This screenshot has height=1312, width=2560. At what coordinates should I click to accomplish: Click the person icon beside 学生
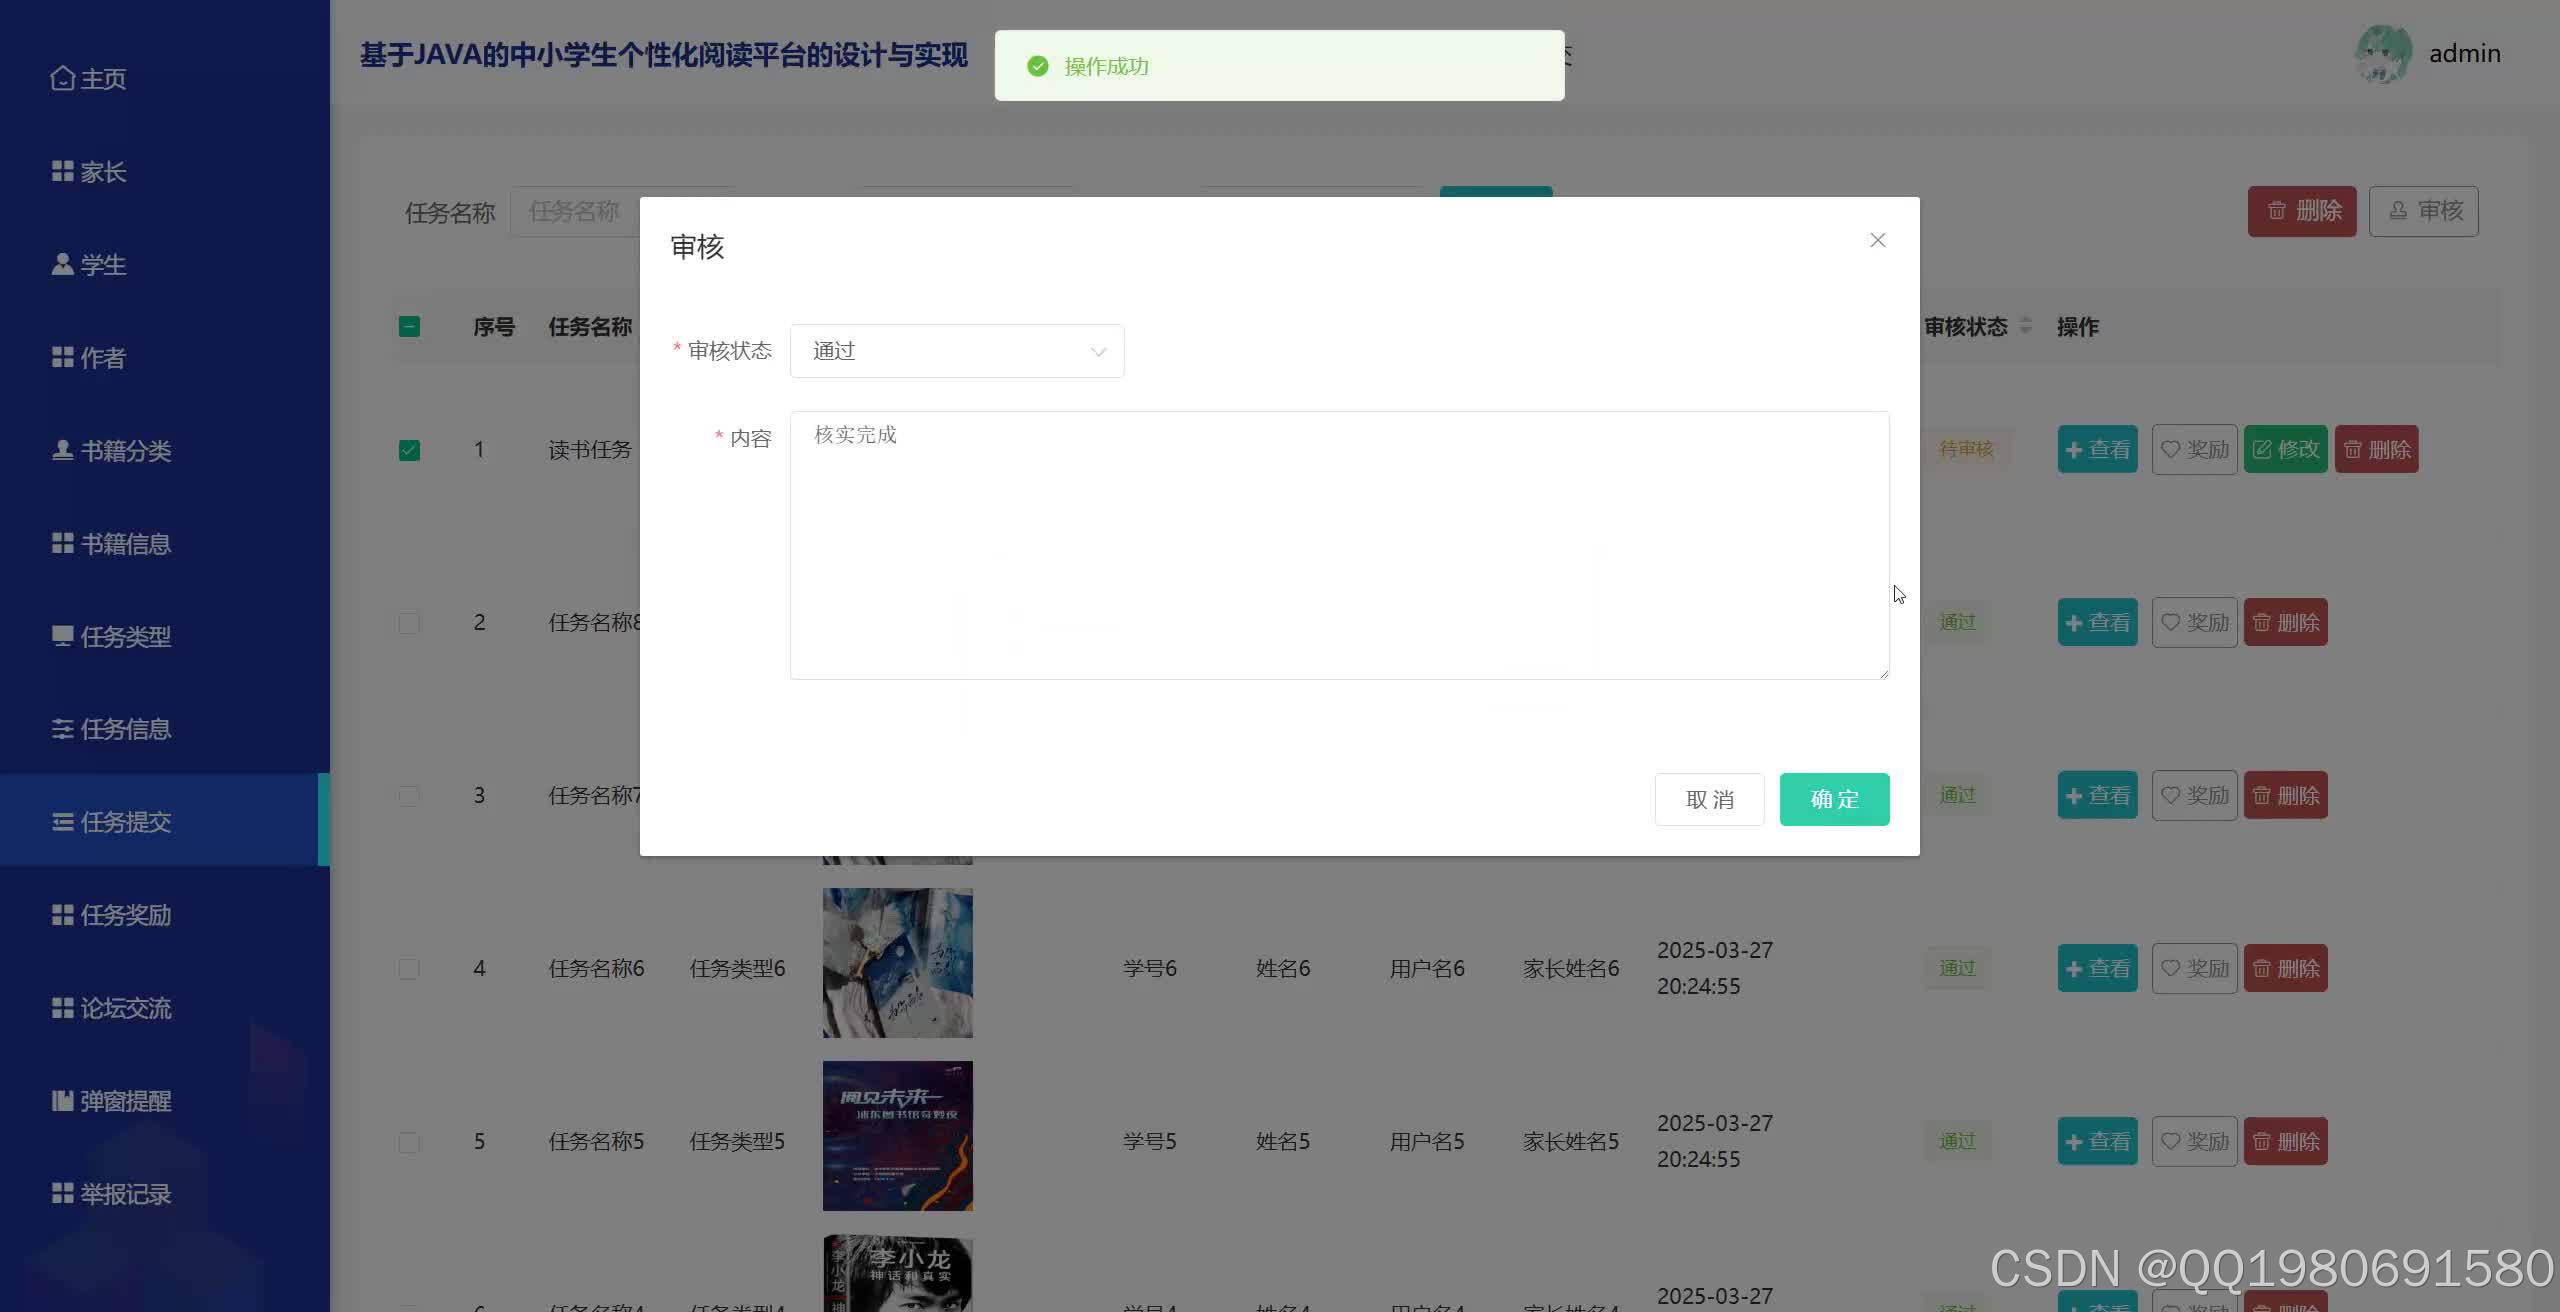coord(62,264)
